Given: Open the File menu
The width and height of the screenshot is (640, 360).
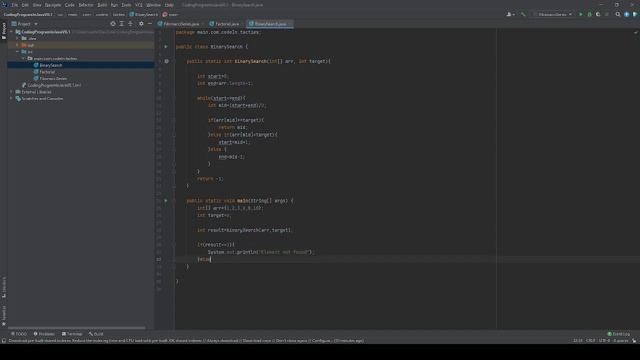Looking at the screenshot, I should (x=15, y=5).
